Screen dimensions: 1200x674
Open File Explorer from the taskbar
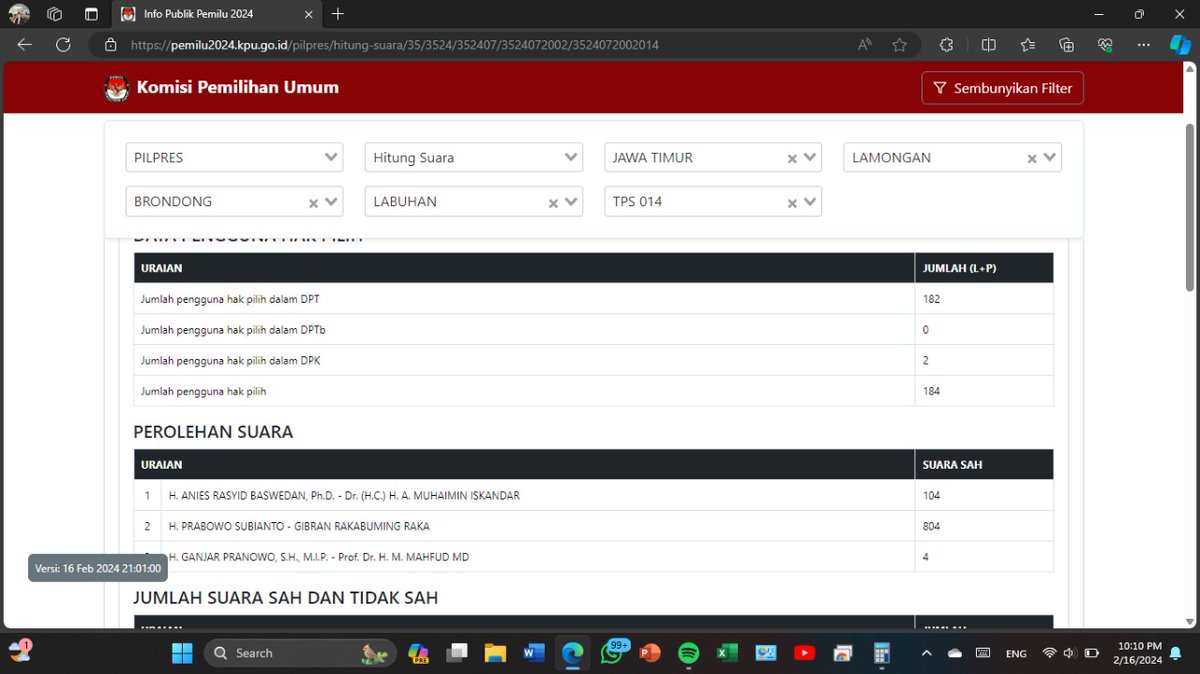495,653
